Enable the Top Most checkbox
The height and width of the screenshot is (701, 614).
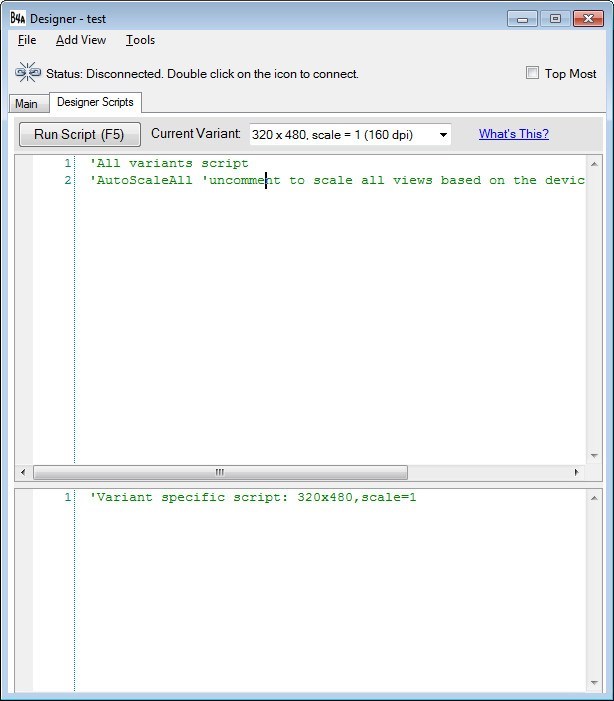click(x=532, y=73)
